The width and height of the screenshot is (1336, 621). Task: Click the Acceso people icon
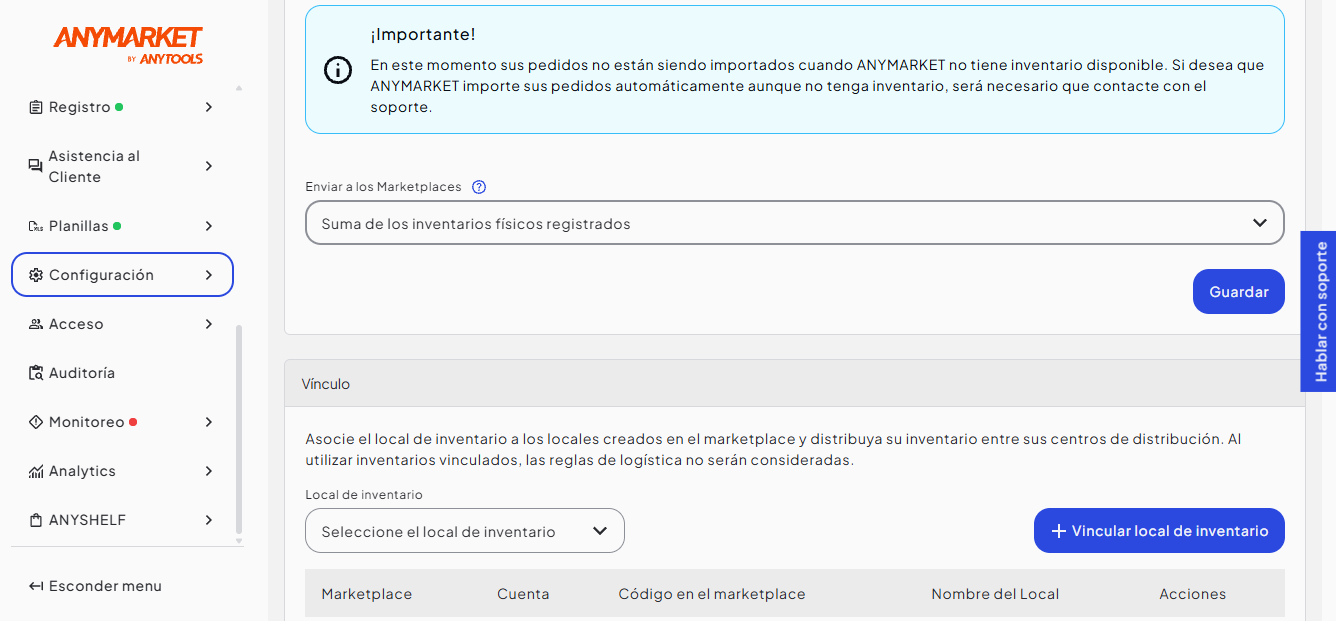tap(36, 324)
